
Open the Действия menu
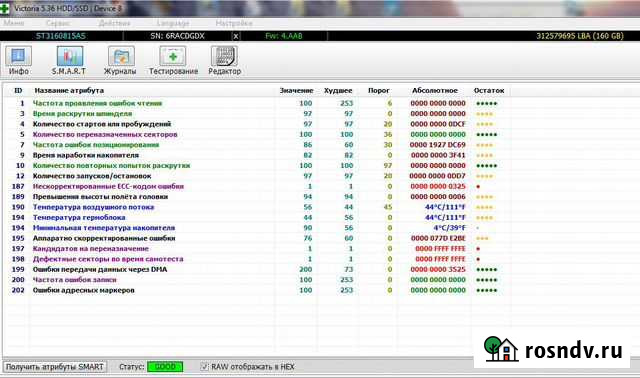pos(114,23)
